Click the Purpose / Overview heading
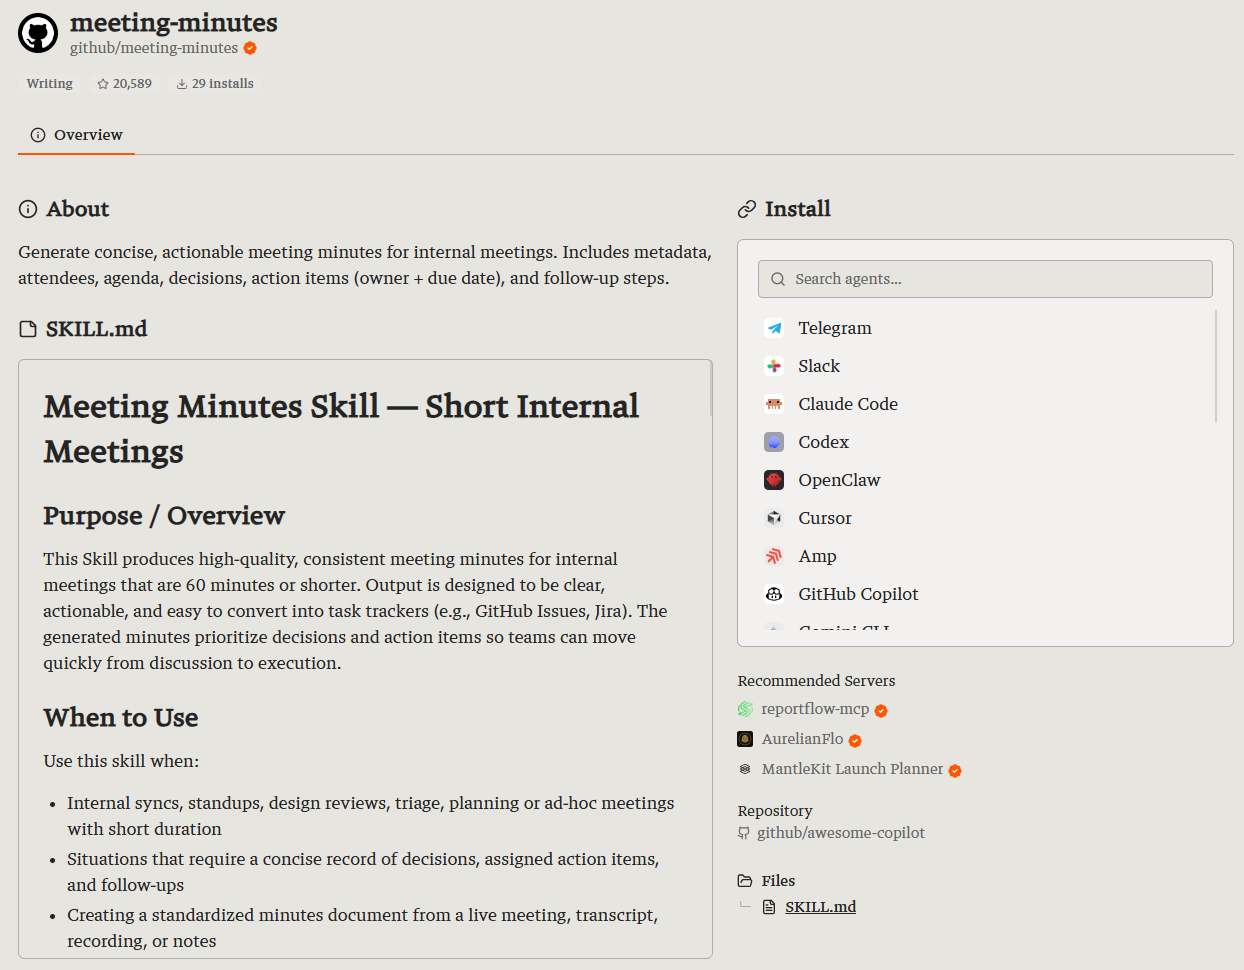The height and width of the screenshot is (970, 1244). click(x=164, y=516)
